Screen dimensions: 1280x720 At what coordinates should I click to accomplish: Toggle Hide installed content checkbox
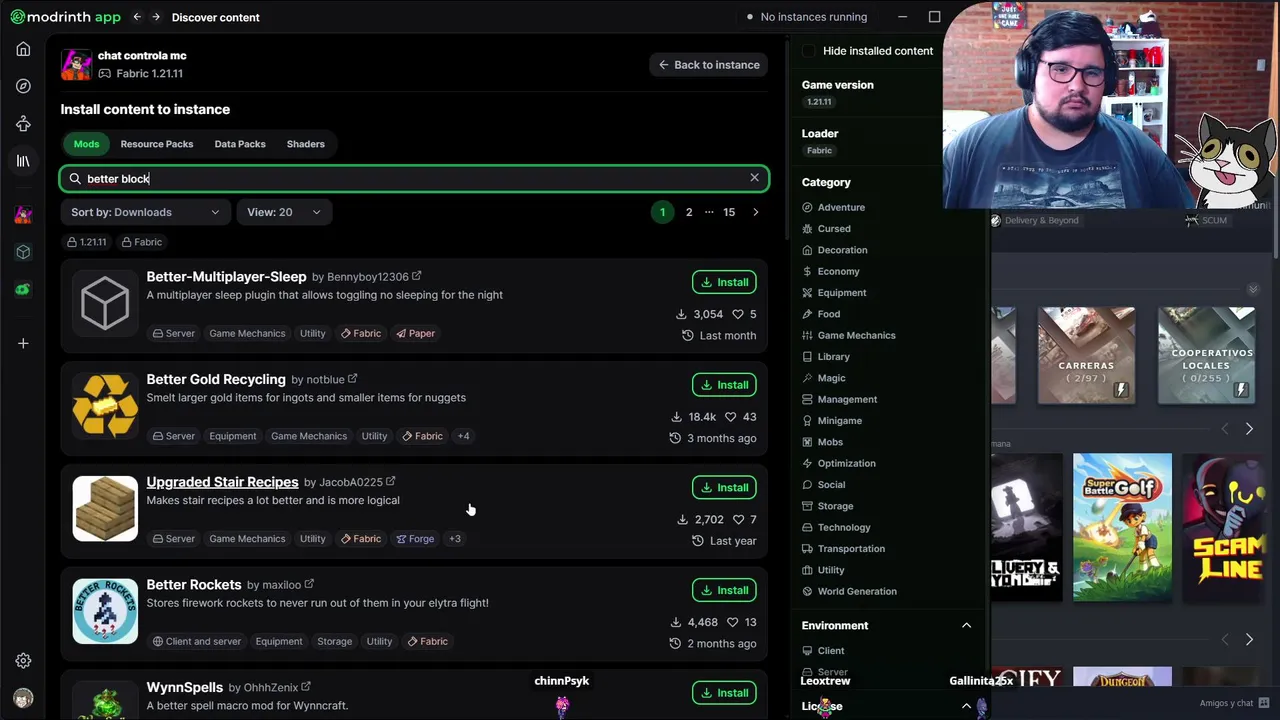click(808, 51)
